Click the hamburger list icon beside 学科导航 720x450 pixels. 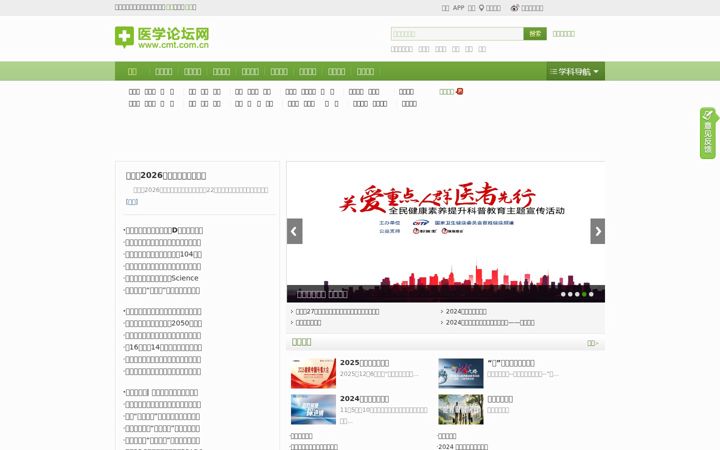pos(553,72)
